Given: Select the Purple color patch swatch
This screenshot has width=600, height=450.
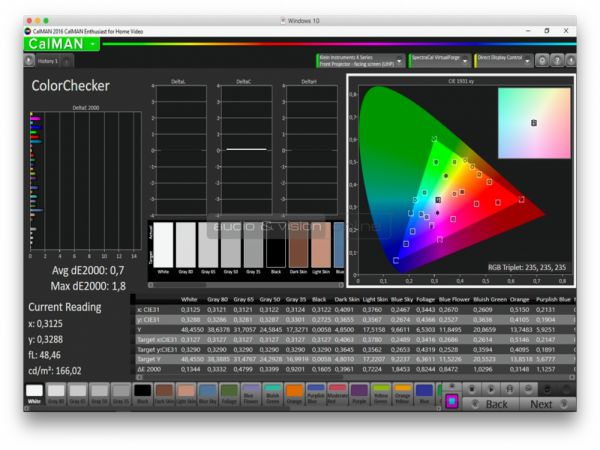Looking at the screenshot, I should tap(361, 394).
